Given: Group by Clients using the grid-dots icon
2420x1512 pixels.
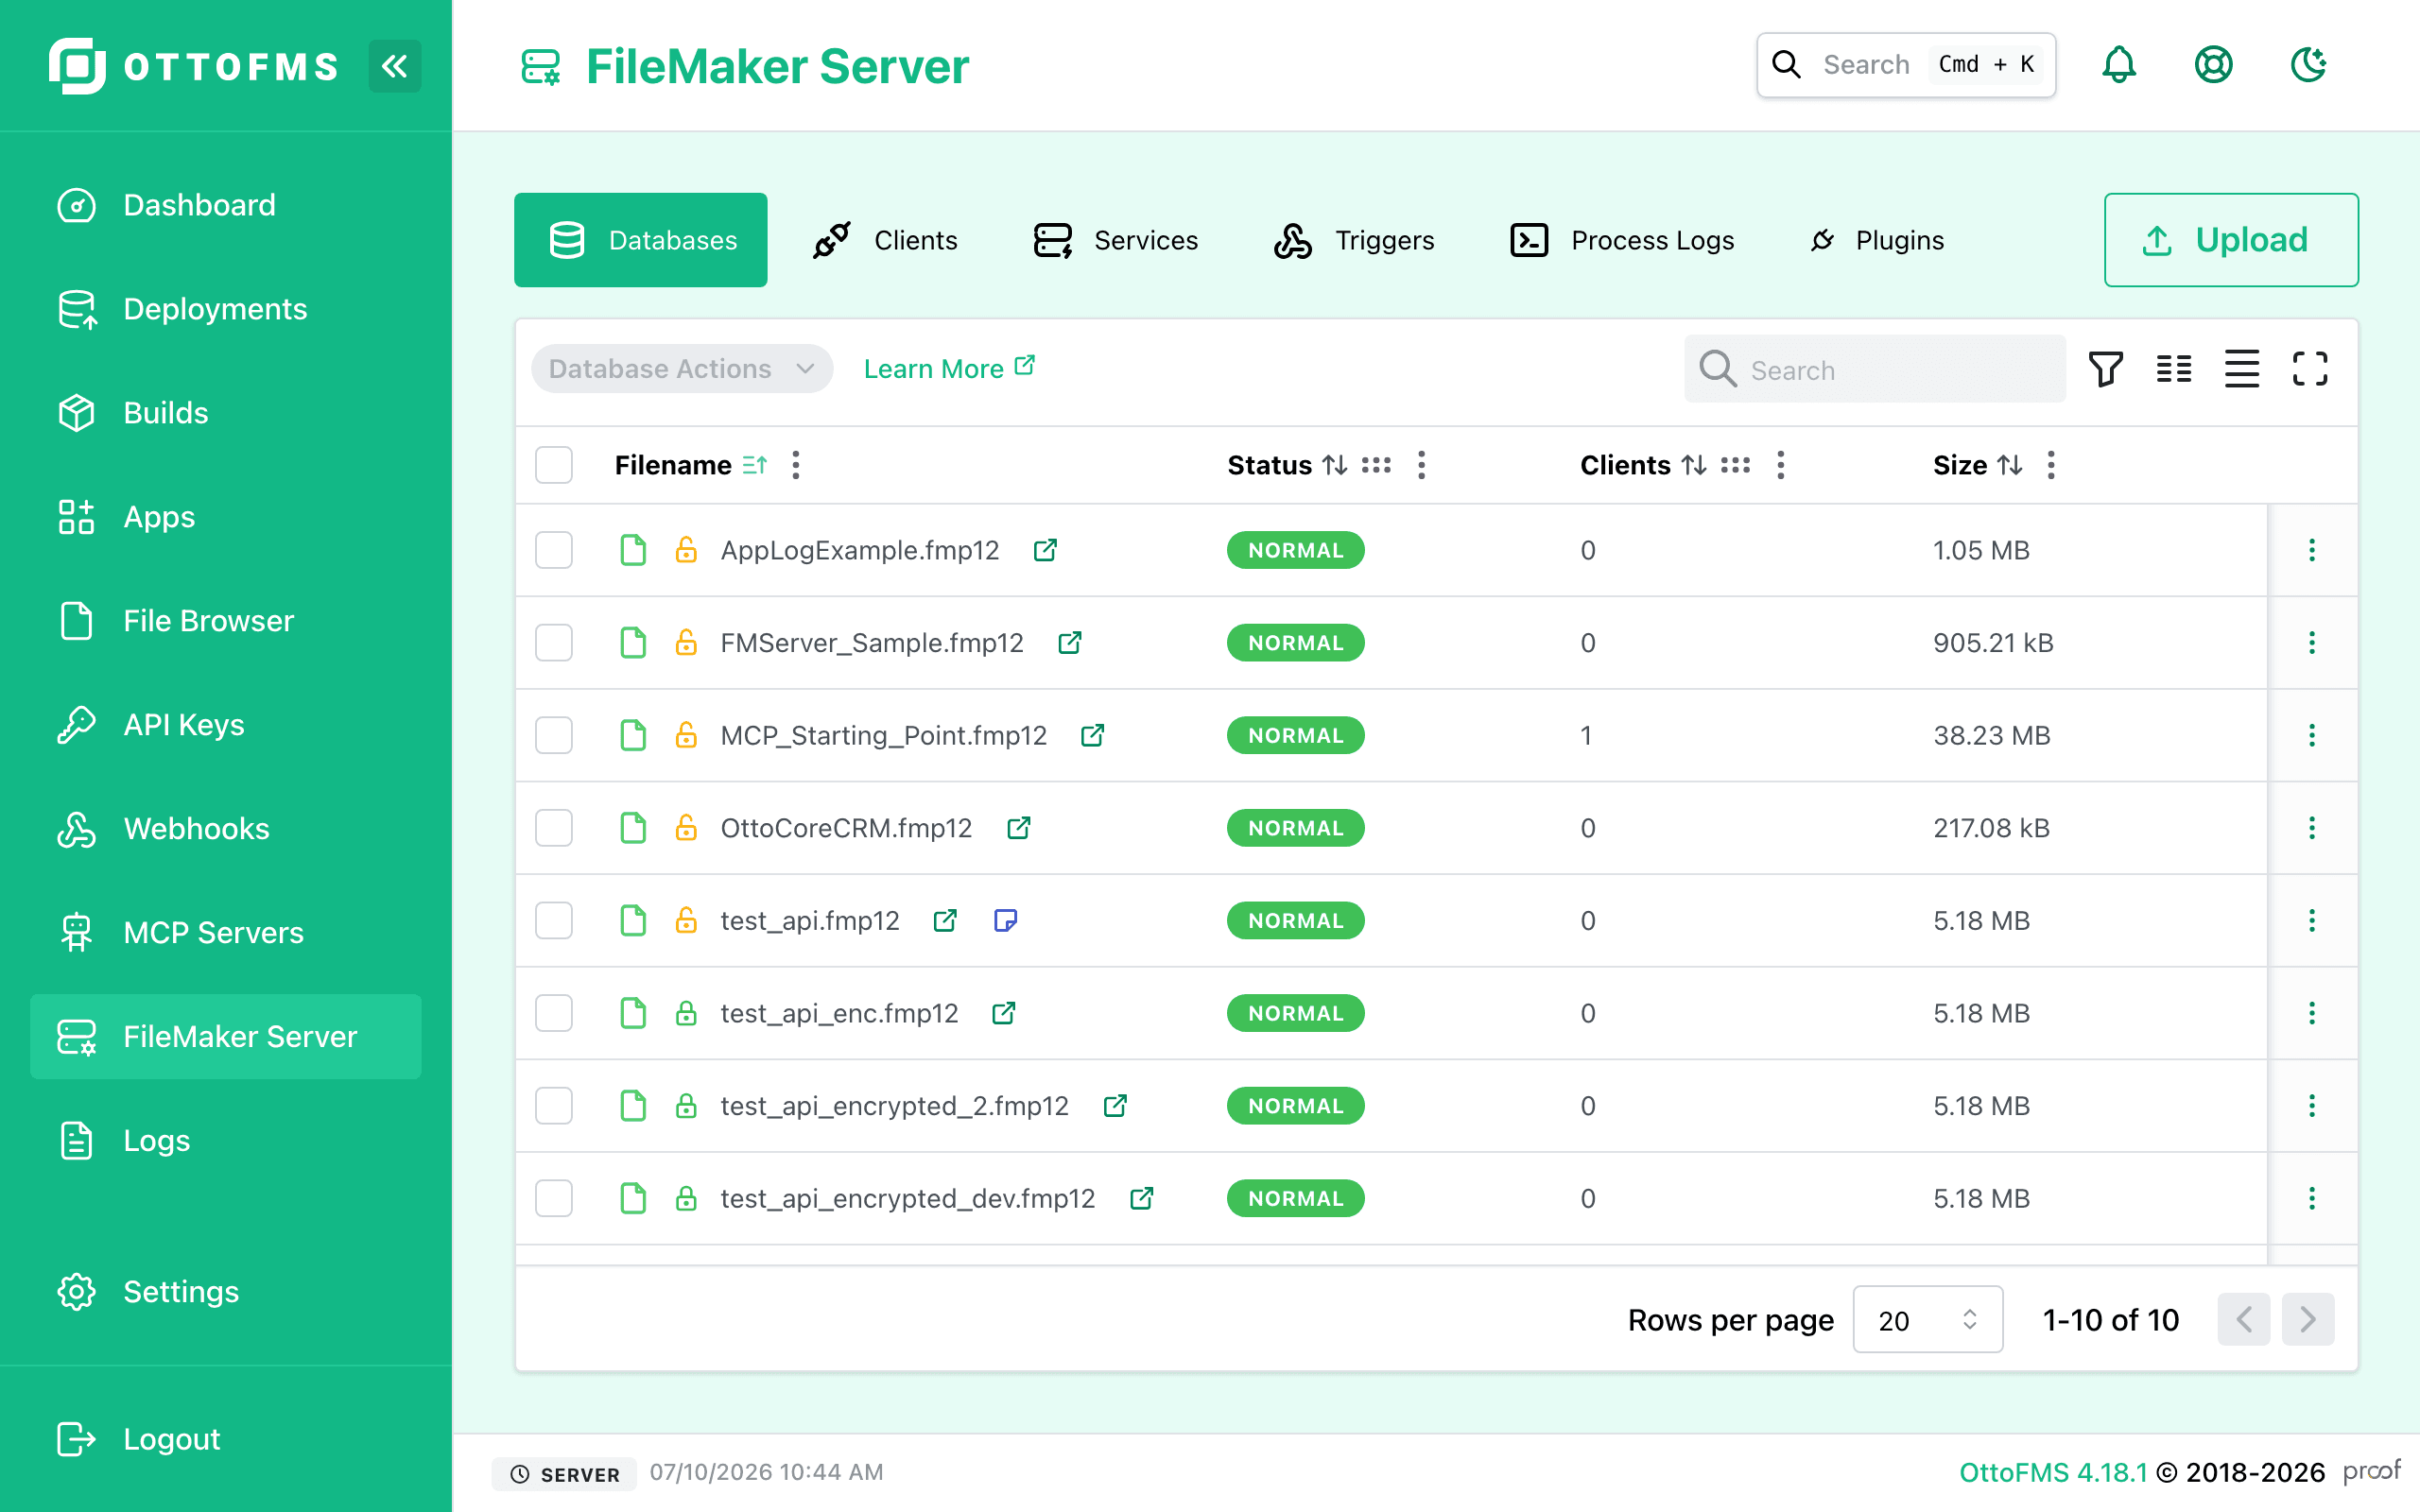Looking at the screenshot, I should pyautogui.click(x=1735, y=465).
